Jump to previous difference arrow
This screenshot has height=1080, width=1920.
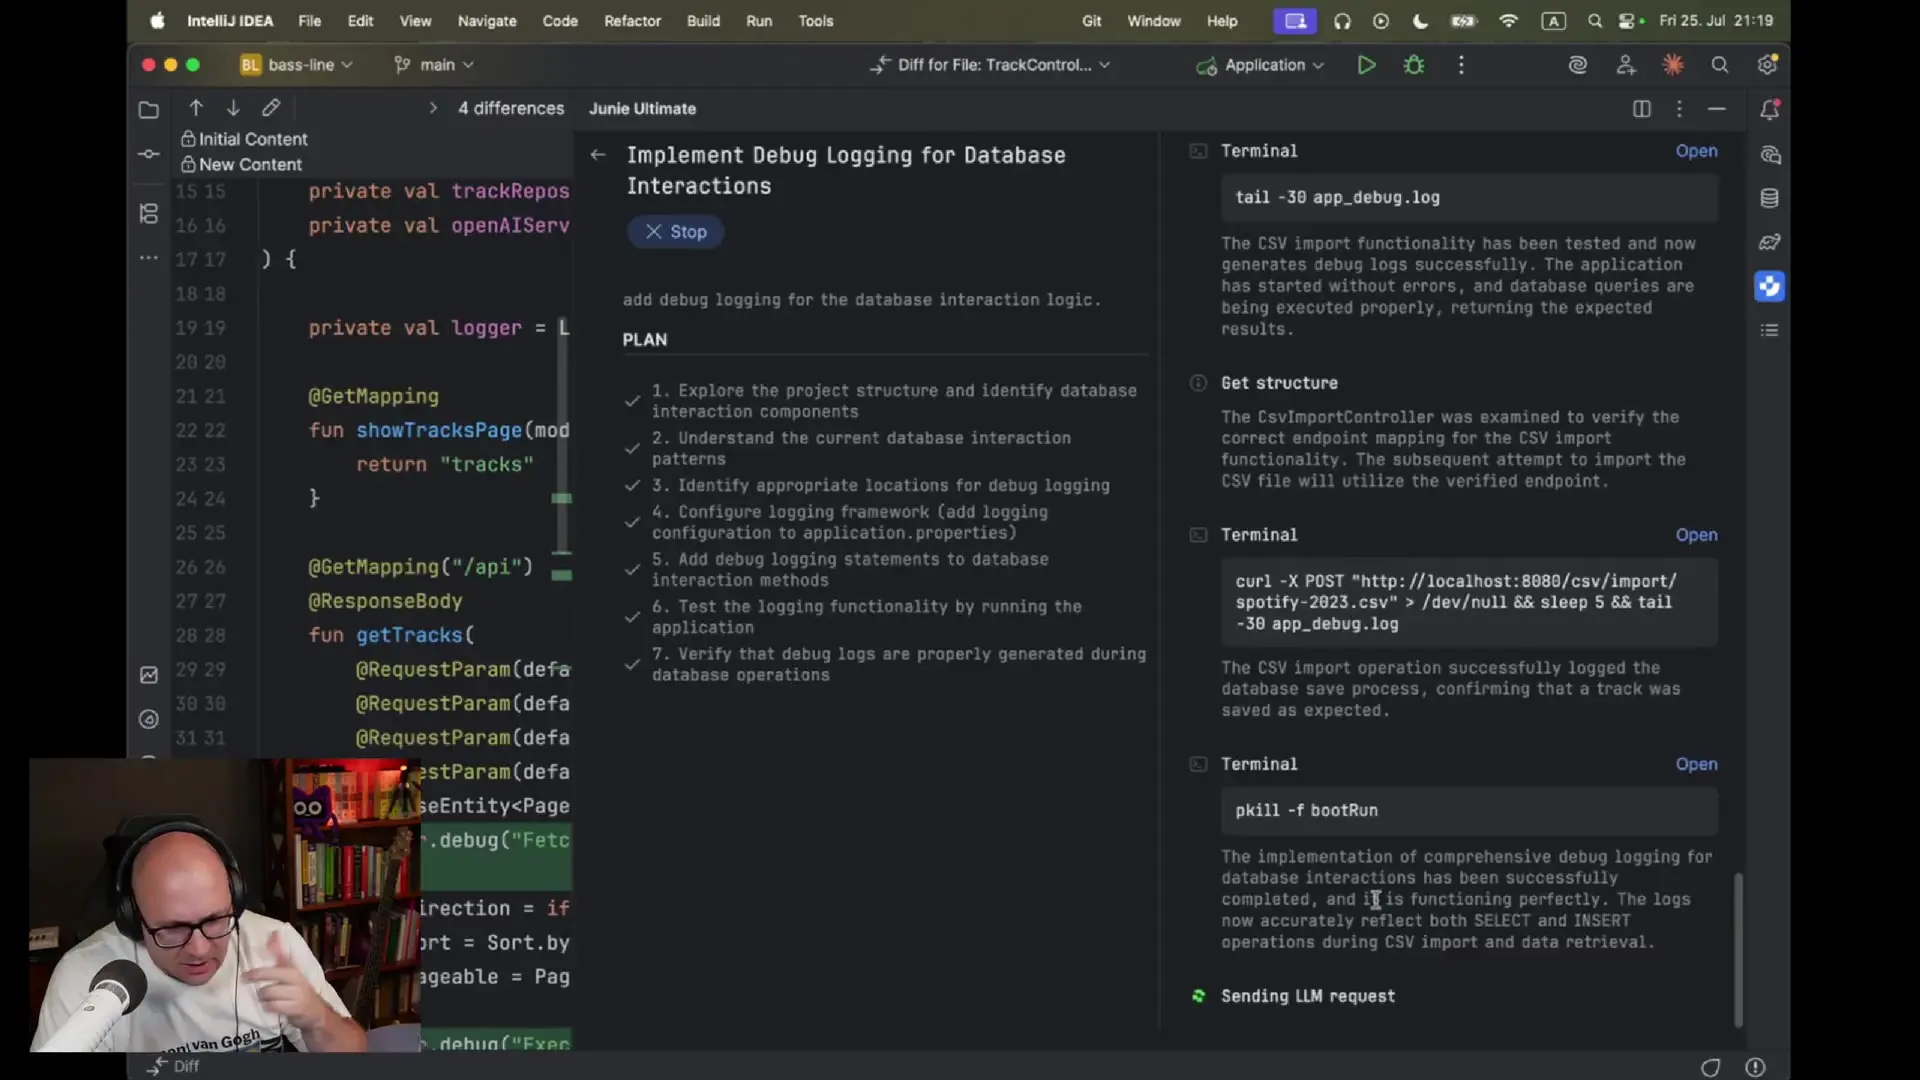point(196,108)
